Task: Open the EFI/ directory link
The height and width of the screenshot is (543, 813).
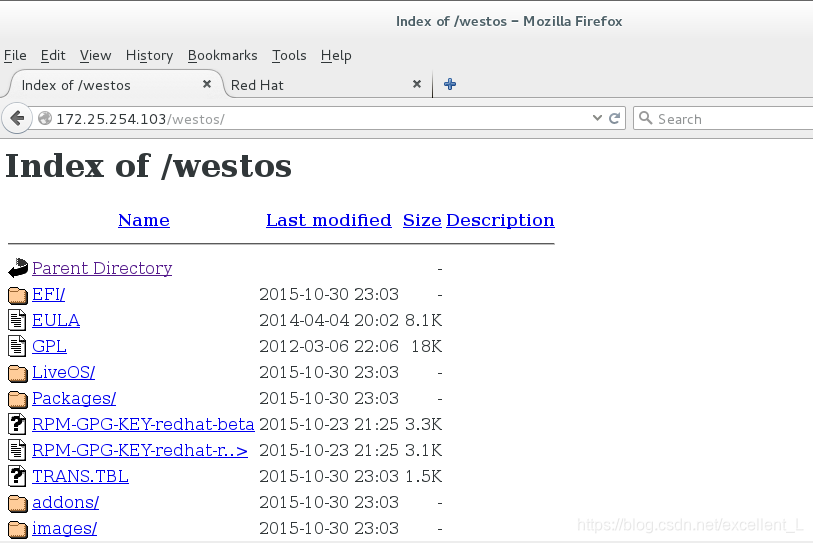Action: coord(49,294)
